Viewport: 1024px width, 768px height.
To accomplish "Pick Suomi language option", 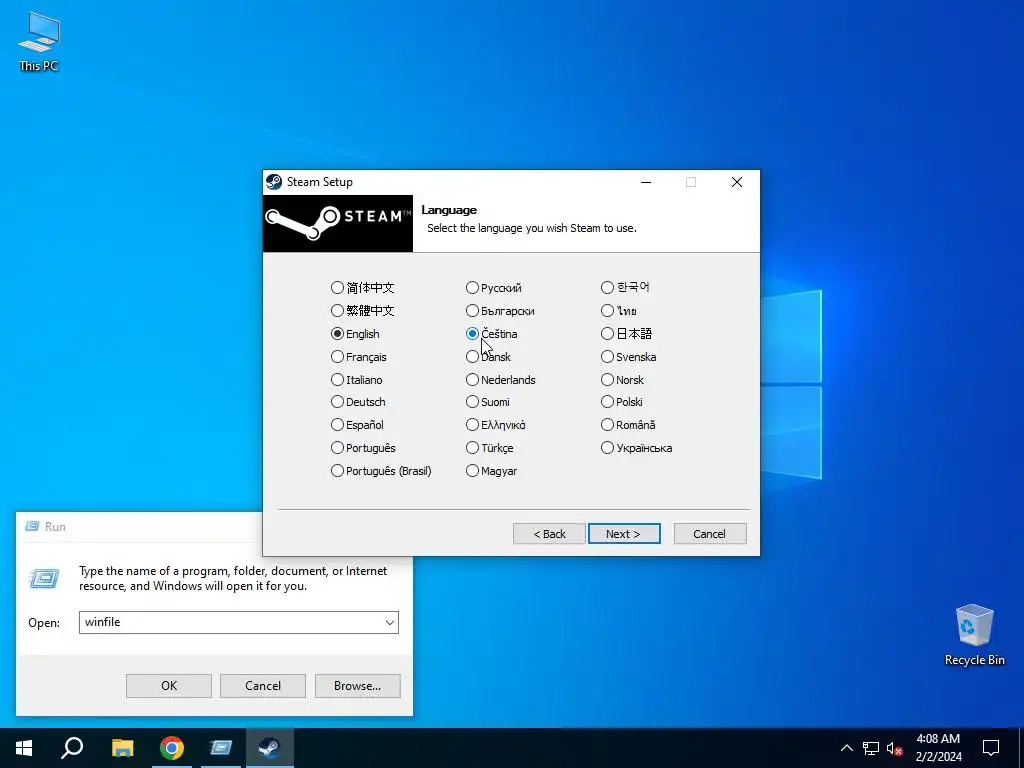I will click(x=488, y=402).
